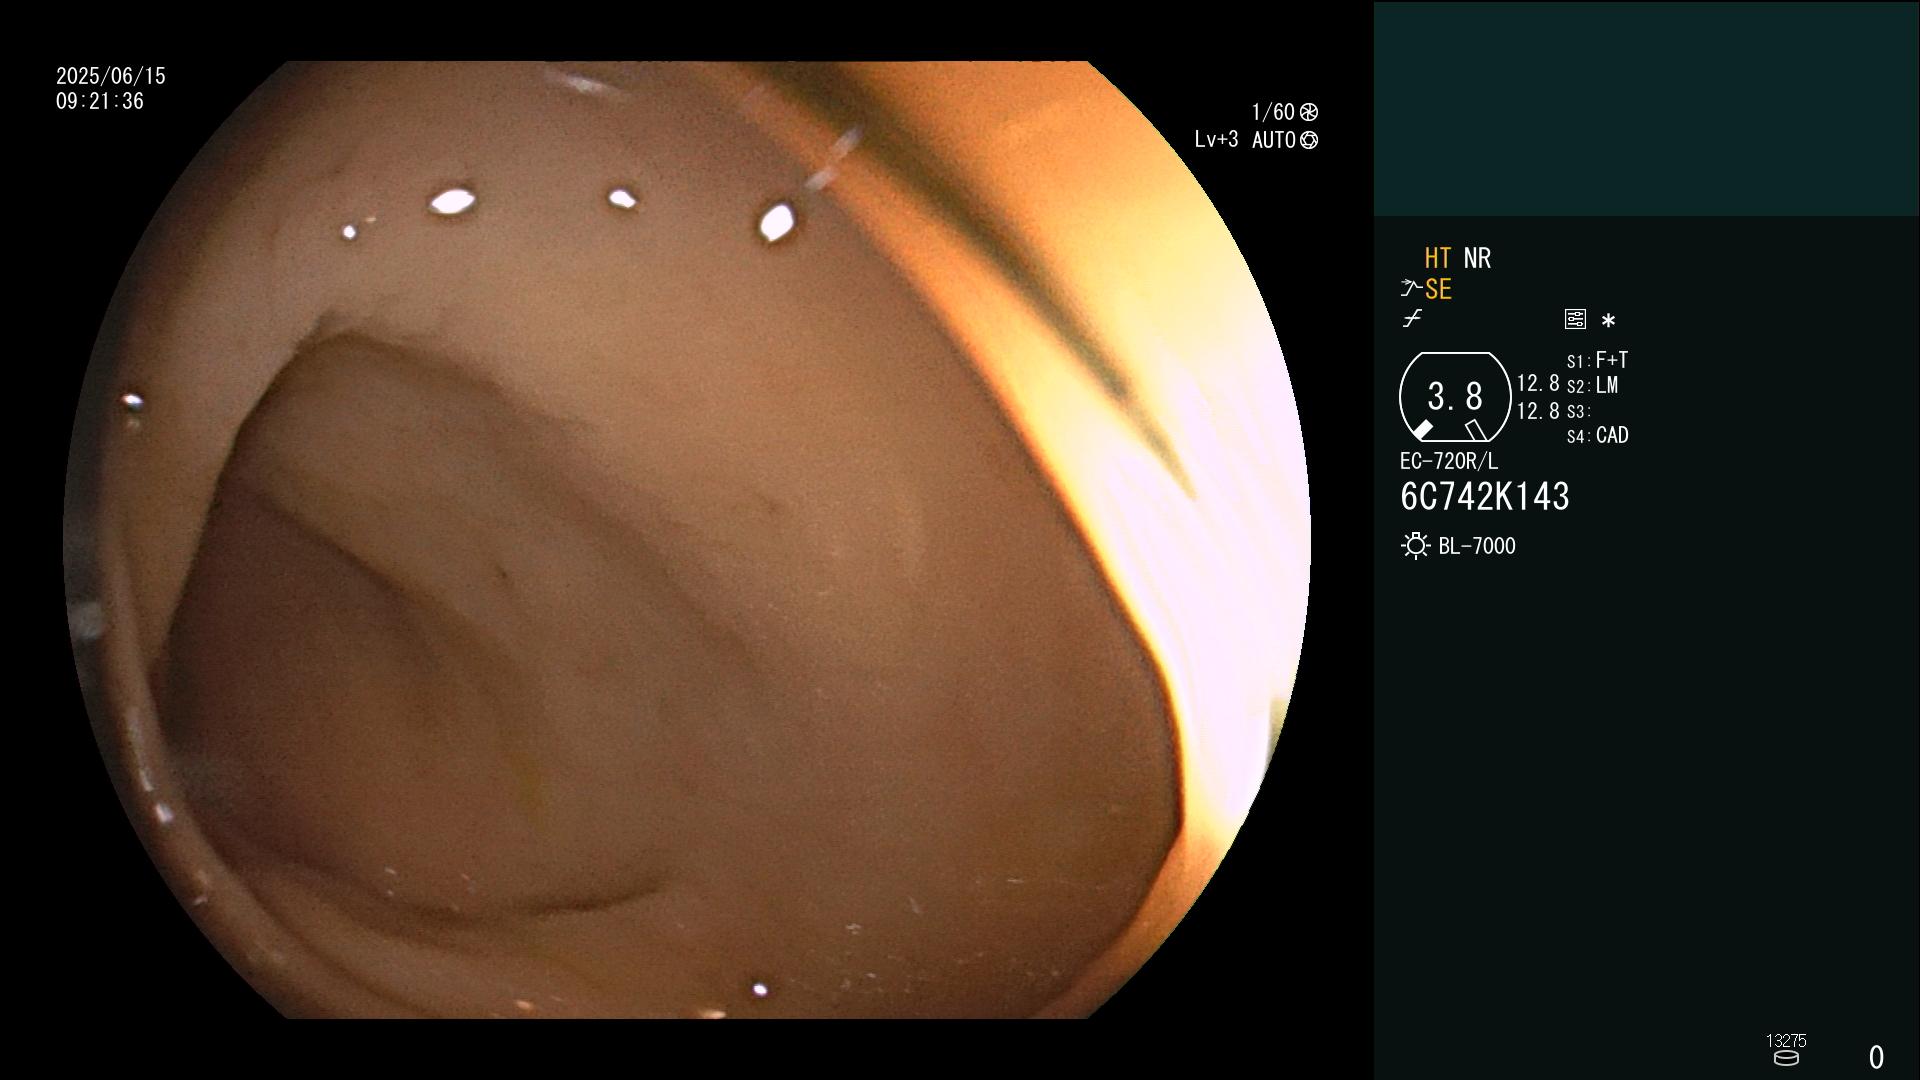The height and width of the screenshot is (1080, 1920).
Task: Select switch S3 empty assignment
Action: (1579, 412)
